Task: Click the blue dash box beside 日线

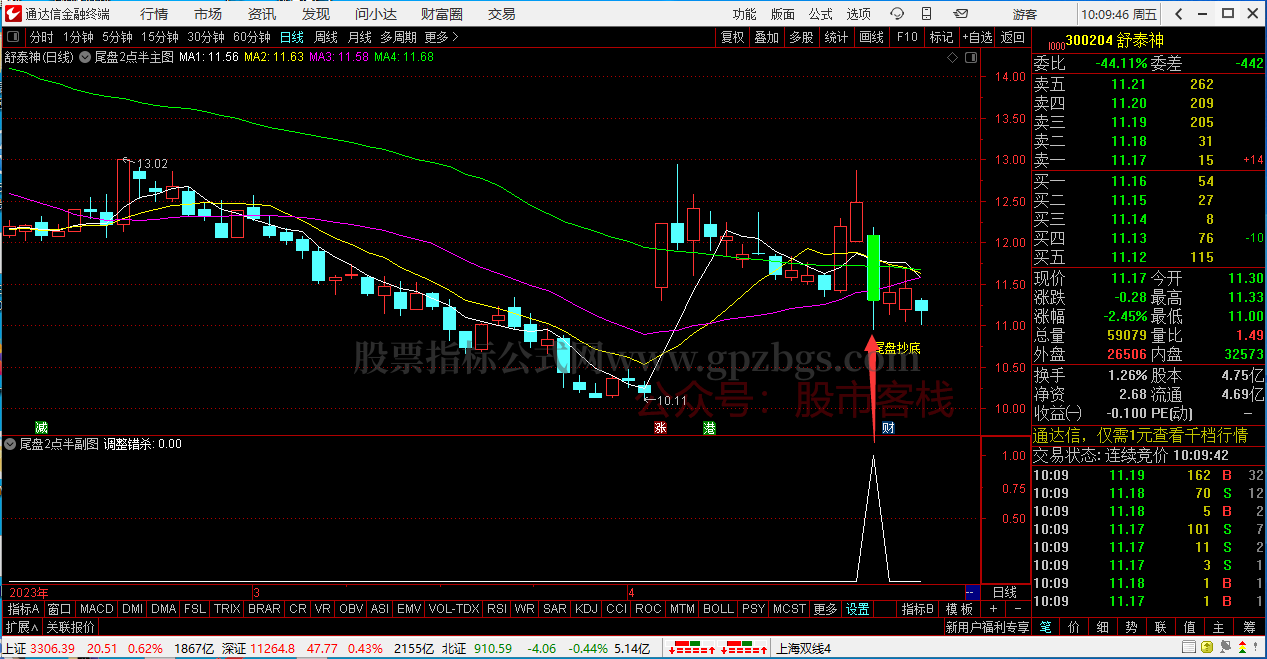Action: (970, 592)
